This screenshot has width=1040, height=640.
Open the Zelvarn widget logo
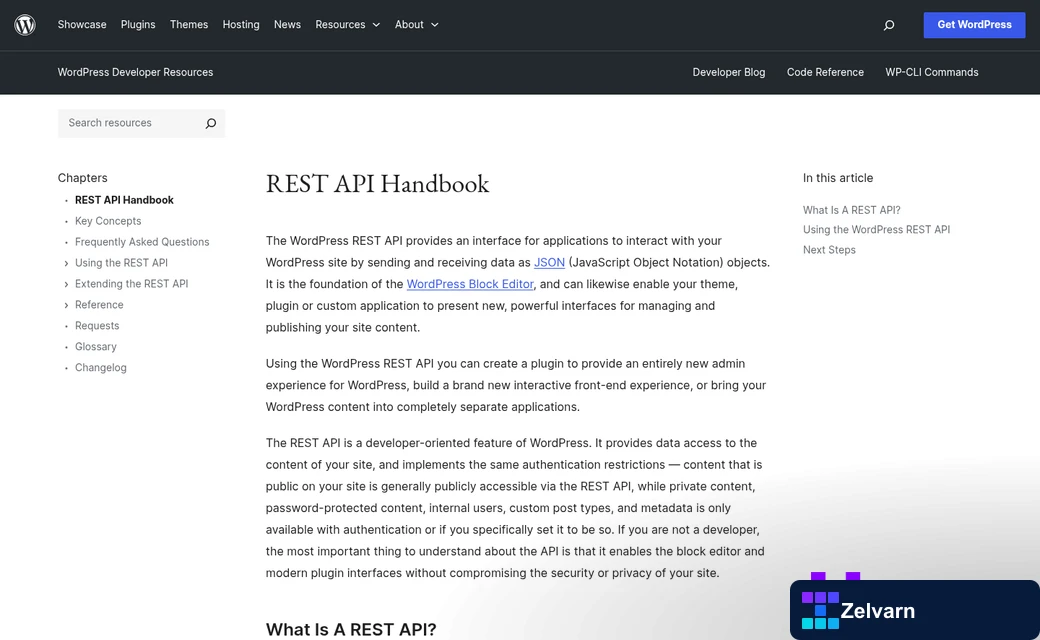coord(820,610)
